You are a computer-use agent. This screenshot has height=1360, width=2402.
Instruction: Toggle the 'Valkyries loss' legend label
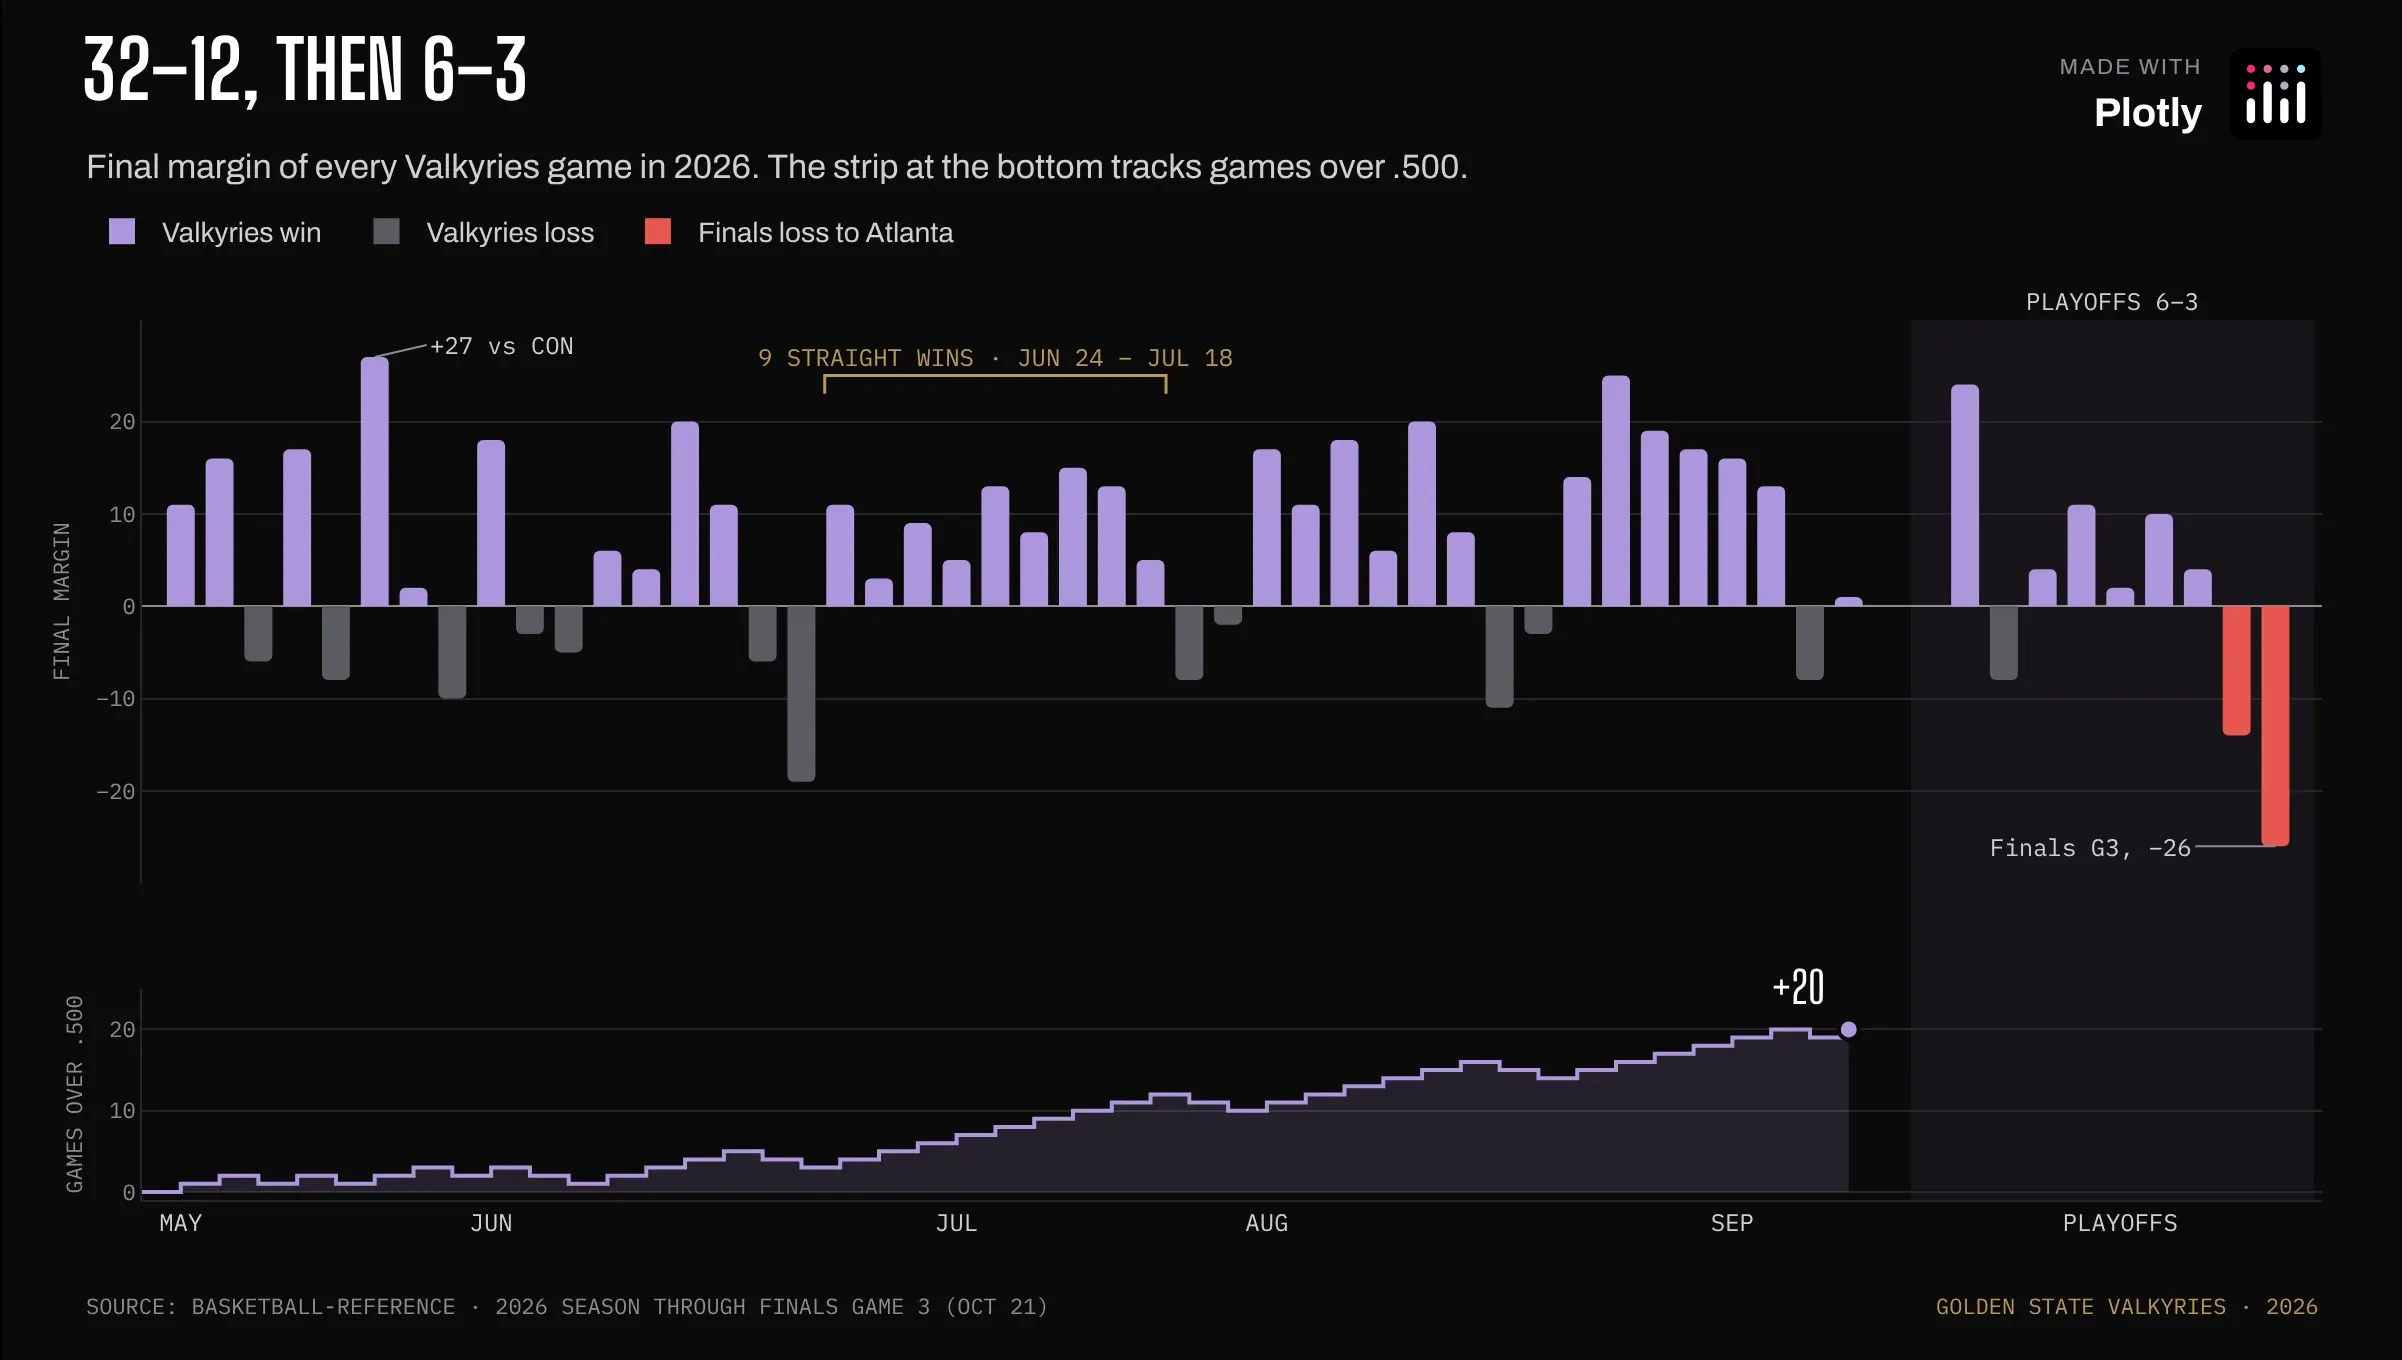[510, 233]
